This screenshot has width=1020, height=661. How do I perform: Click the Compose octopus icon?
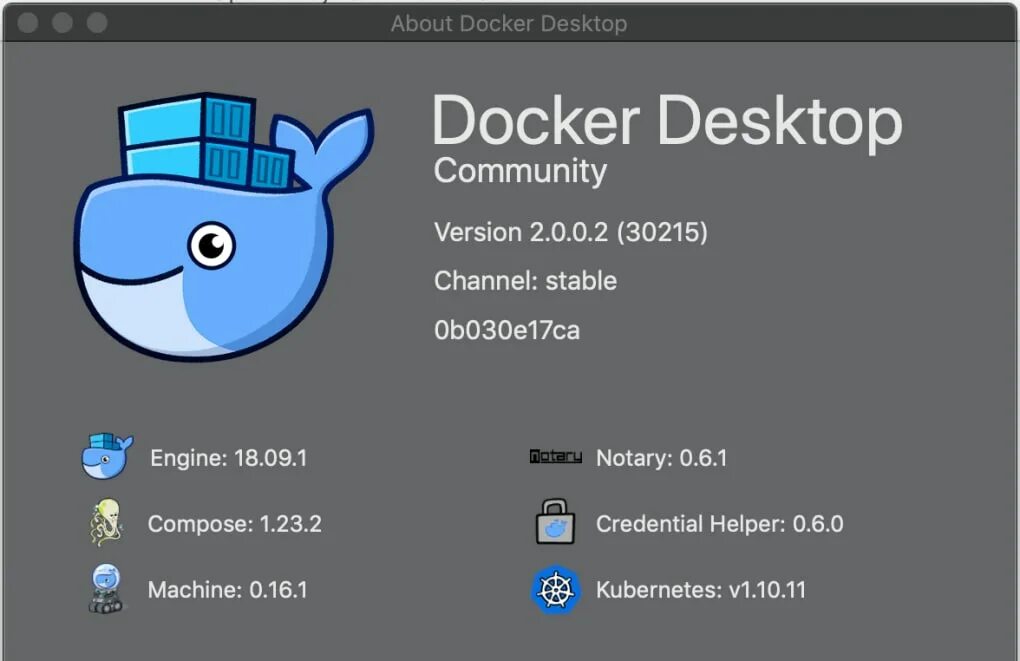pyautogui.click(x=105, y=522)
